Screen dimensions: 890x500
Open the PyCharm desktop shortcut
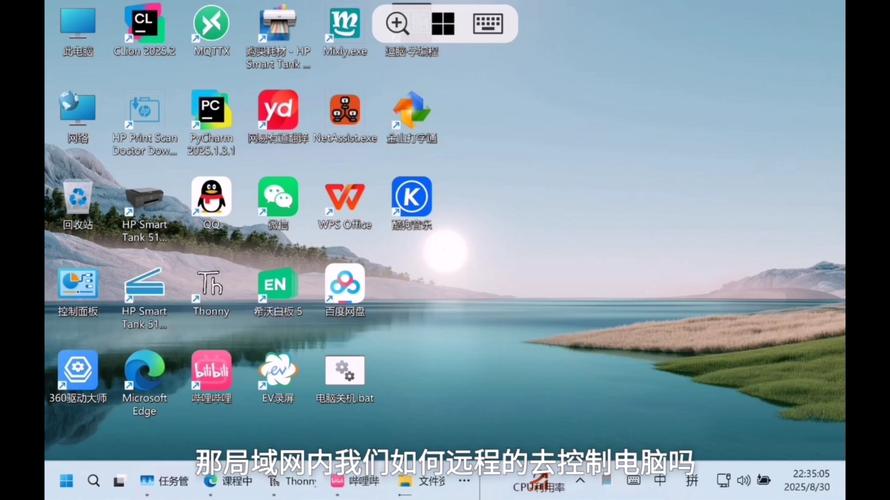click(x=211, y=110)
